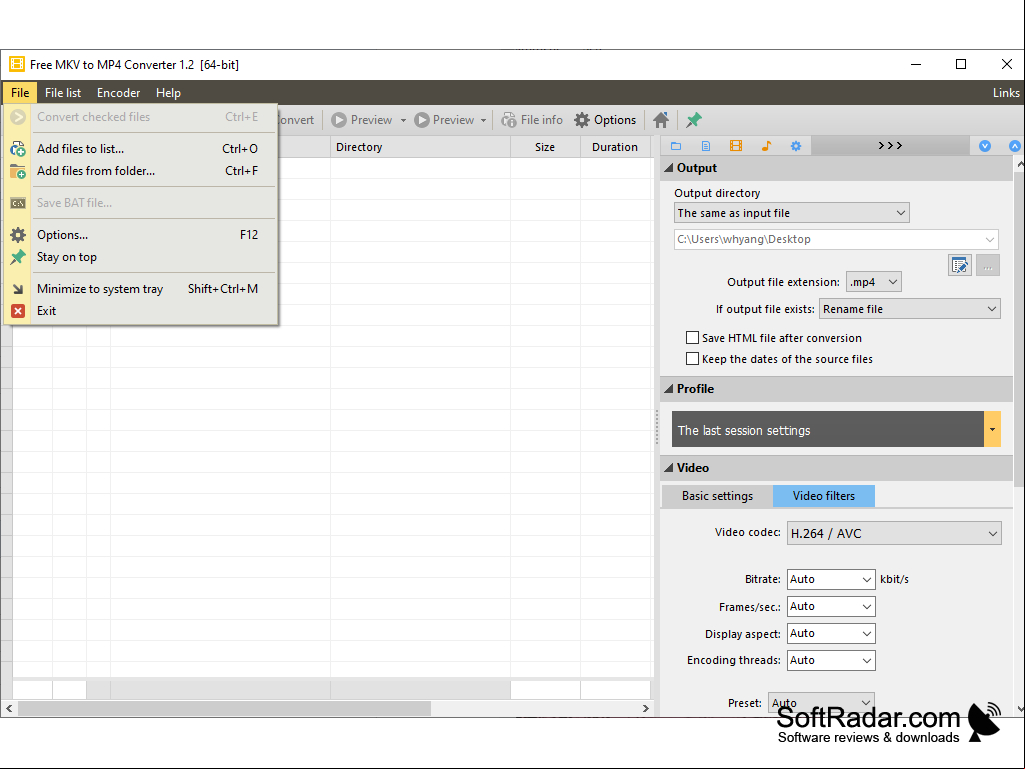Click the green pin toolbar icon

click(694, 120)
